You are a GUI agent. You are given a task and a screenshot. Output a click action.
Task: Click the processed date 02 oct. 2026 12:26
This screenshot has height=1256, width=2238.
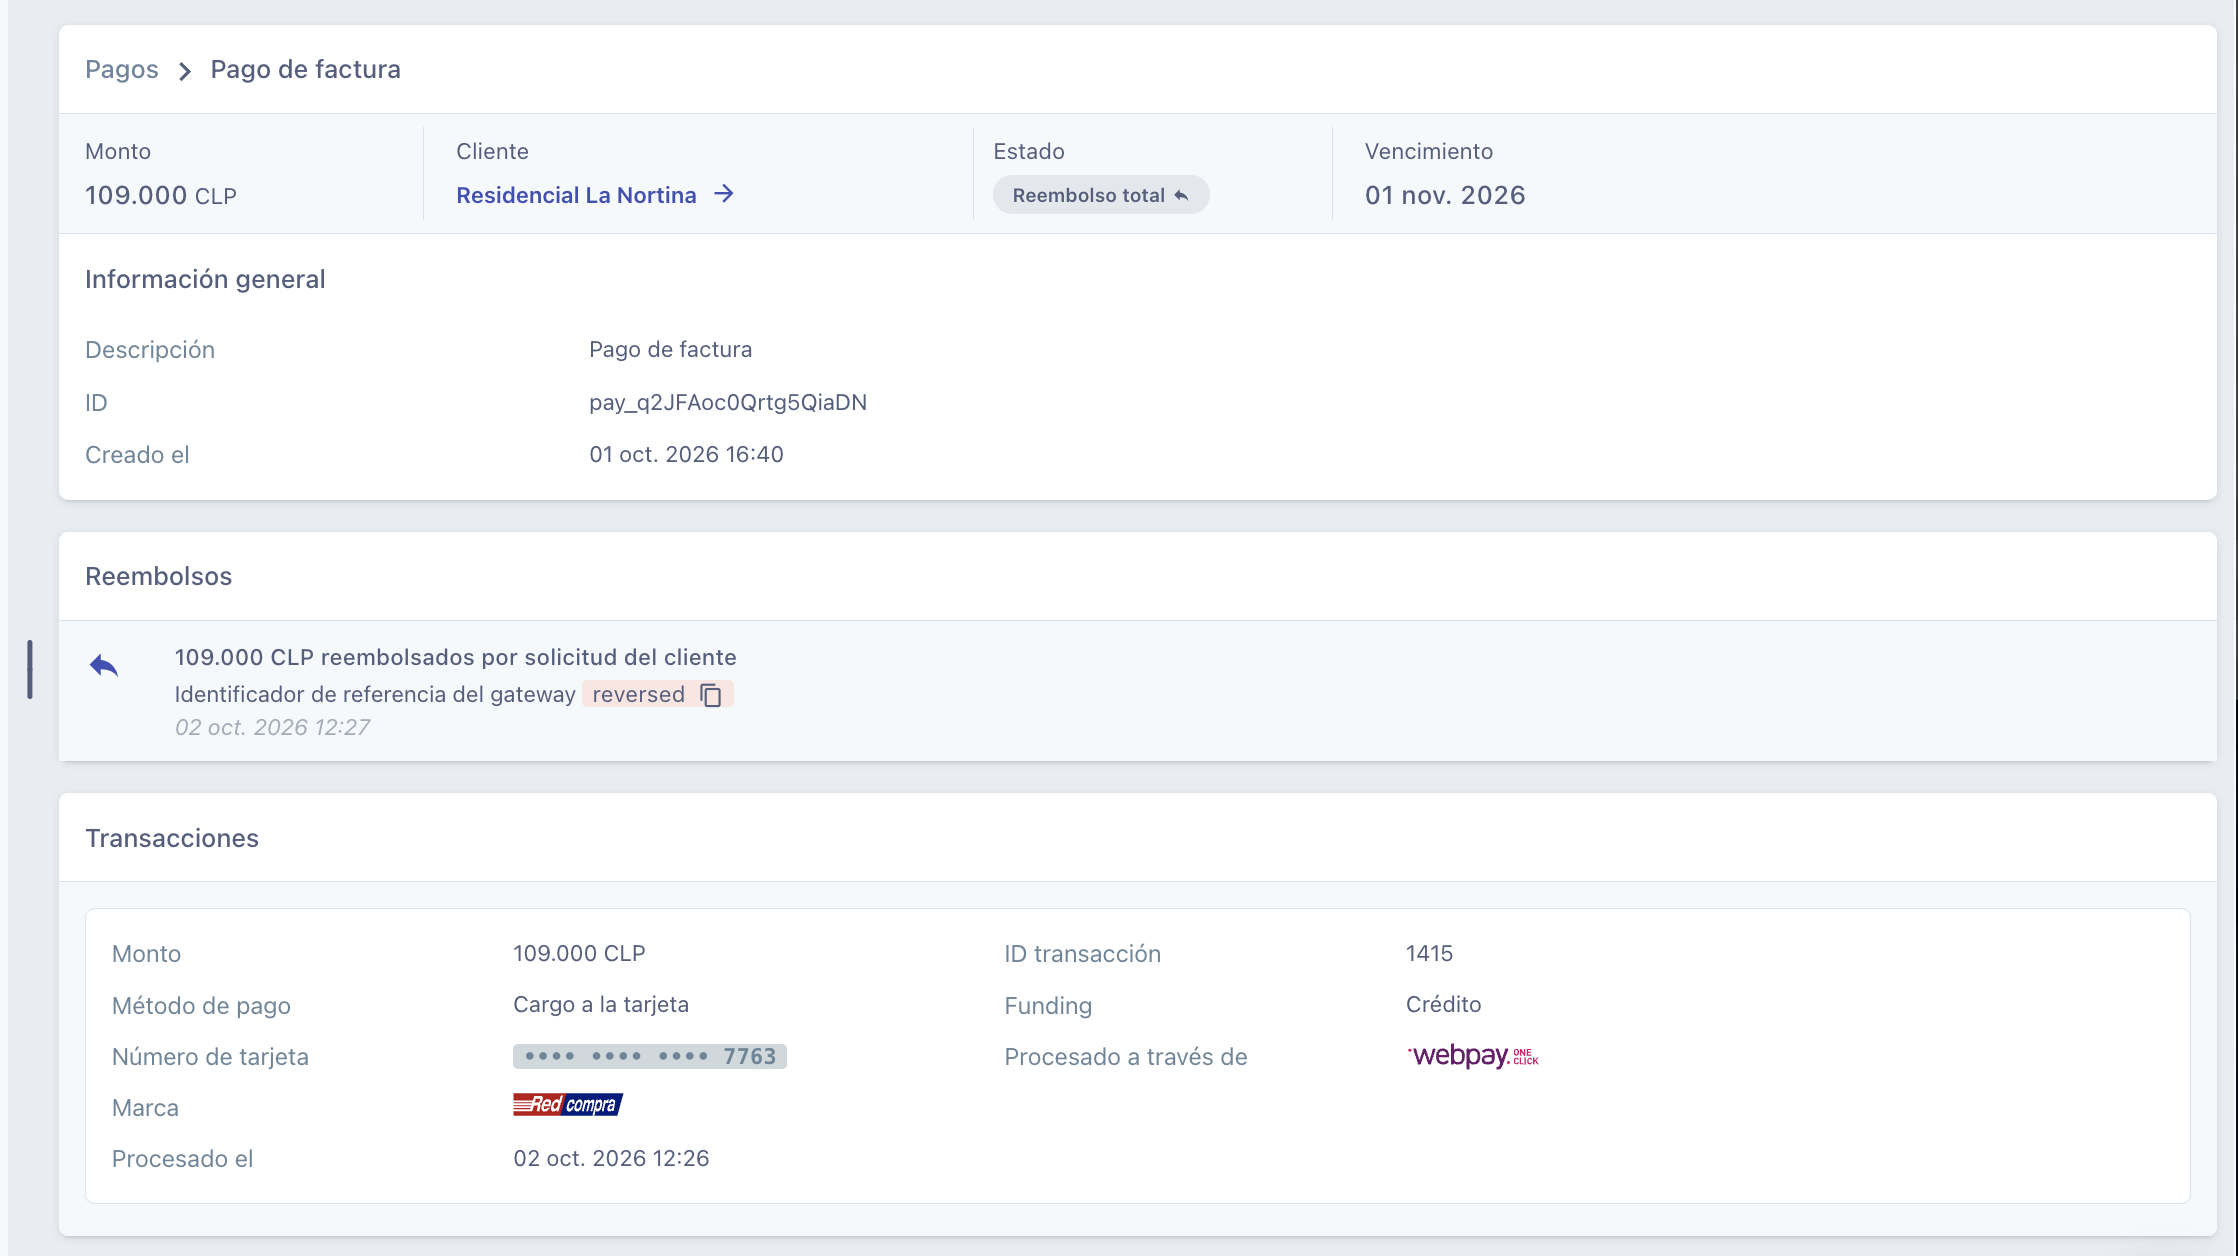pyautogui.click(x=611, y=1158)
